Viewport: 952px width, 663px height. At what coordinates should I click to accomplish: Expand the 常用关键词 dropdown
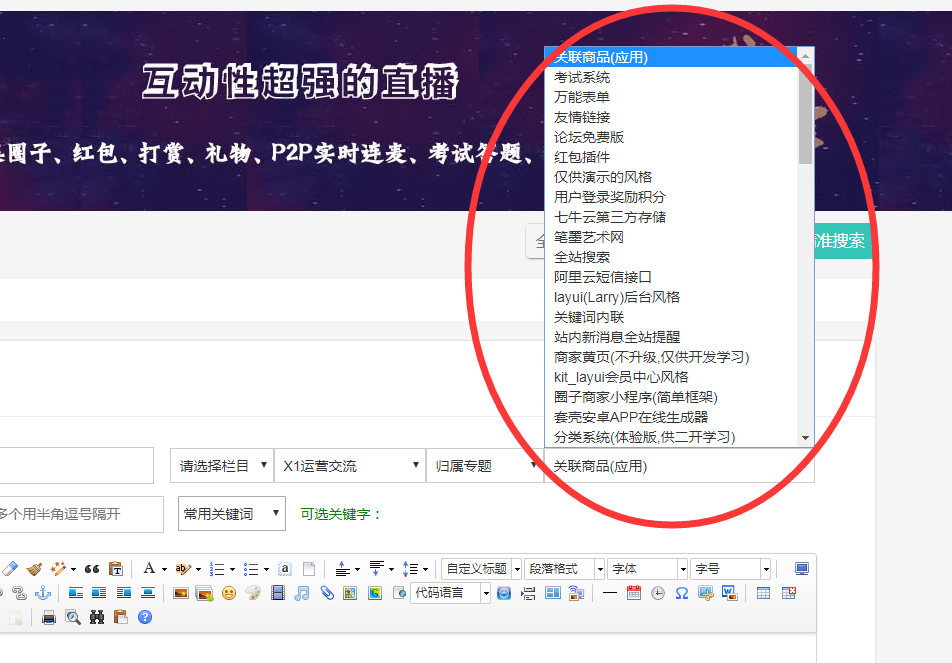(x=231, y=514)
